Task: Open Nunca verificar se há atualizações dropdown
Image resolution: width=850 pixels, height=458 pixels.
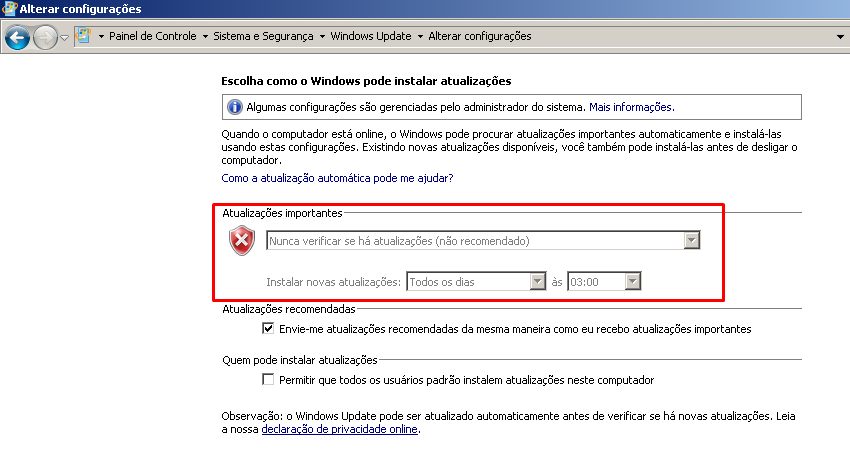Action: coord(483,241)
